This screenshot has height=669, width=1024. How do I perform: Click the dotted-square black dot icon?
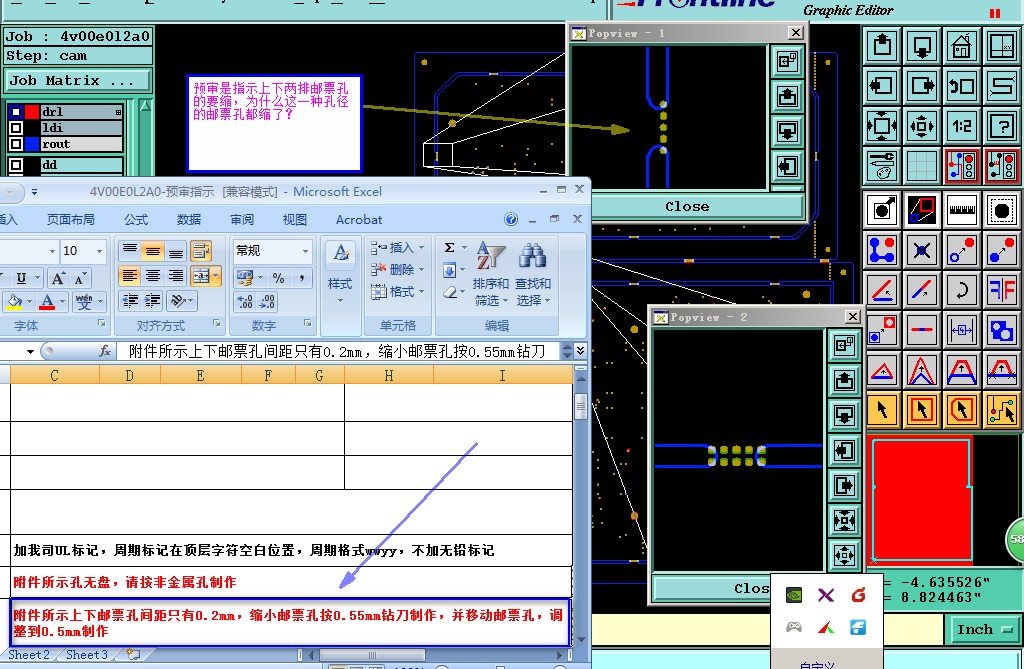(x=1002, y=210)
